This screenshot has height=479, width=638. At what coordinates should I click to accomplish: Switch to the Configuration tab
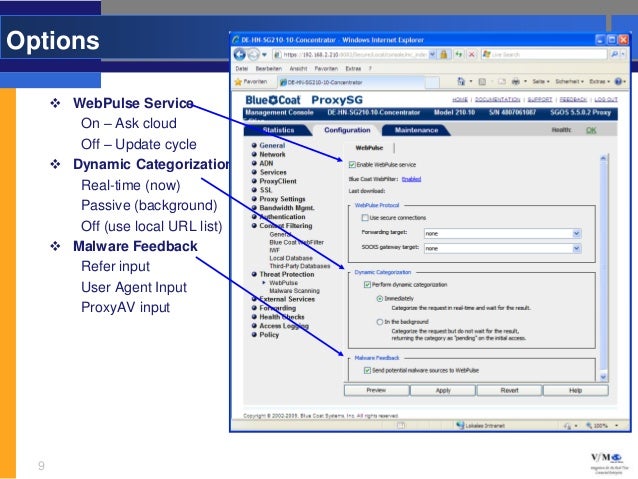pos(347,130)
